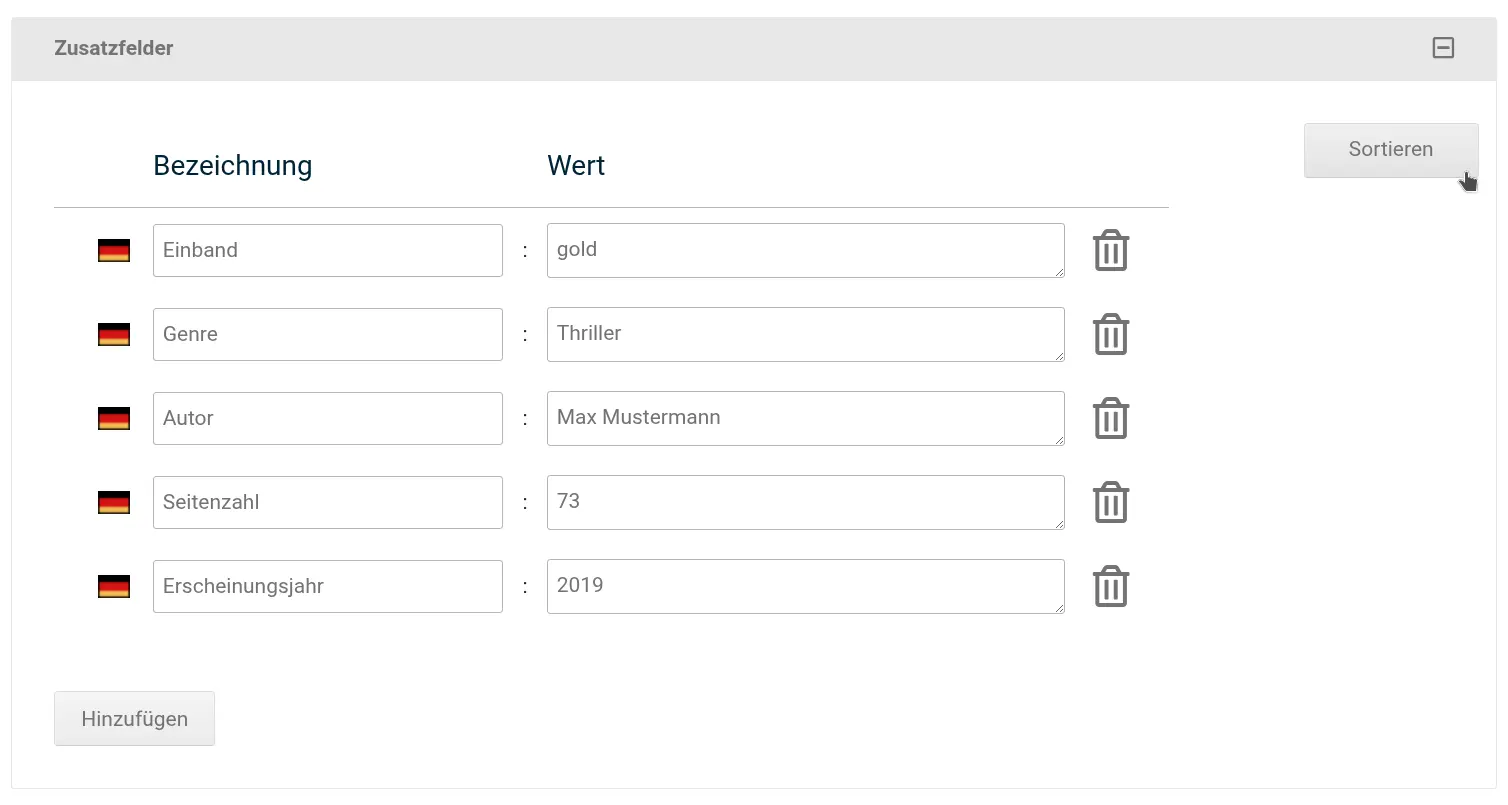Click the Hinzufügen button
This screenshot has height=805, width=1508.
134,718
